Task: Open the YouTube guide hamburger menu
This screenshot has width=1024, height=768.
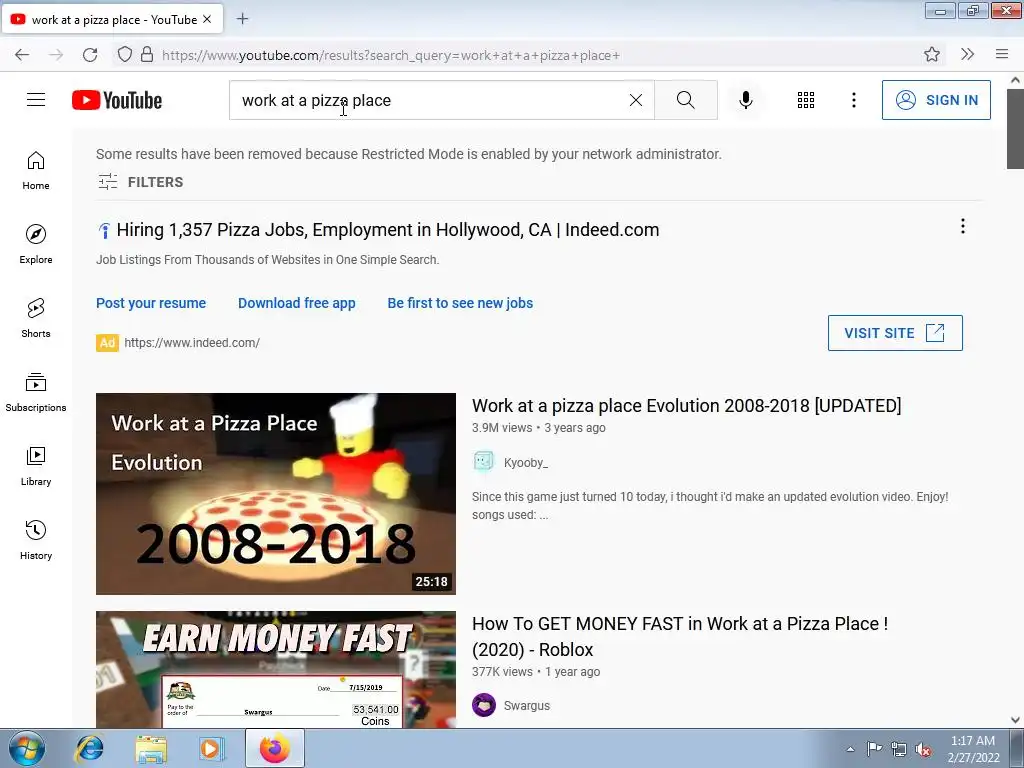Action: (36, 100)
